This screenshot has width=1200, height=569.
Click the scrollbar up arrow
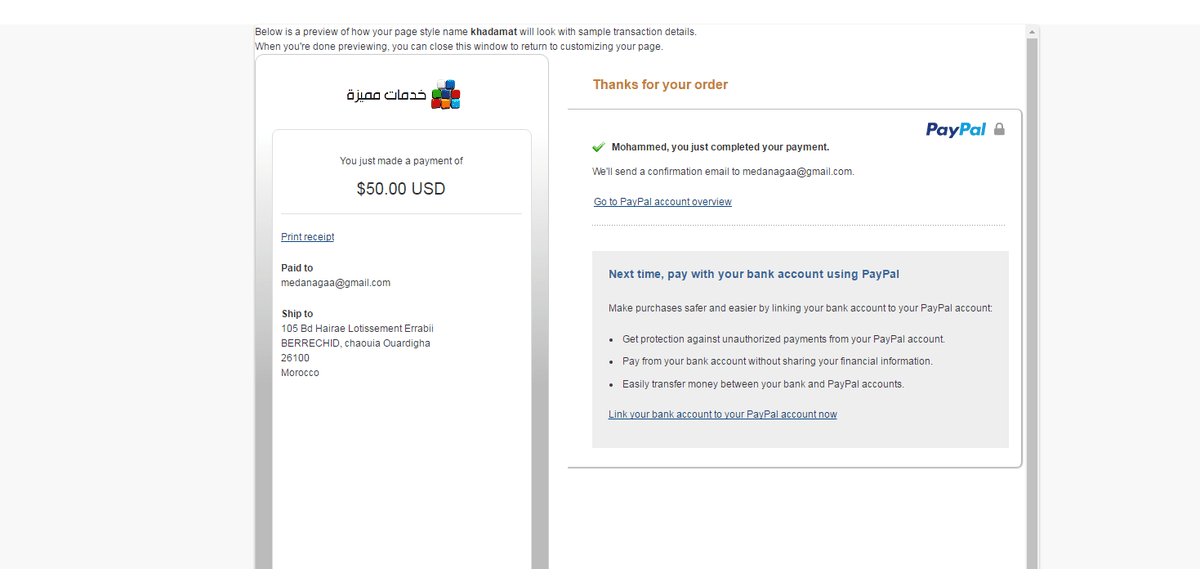(1032, 32)
